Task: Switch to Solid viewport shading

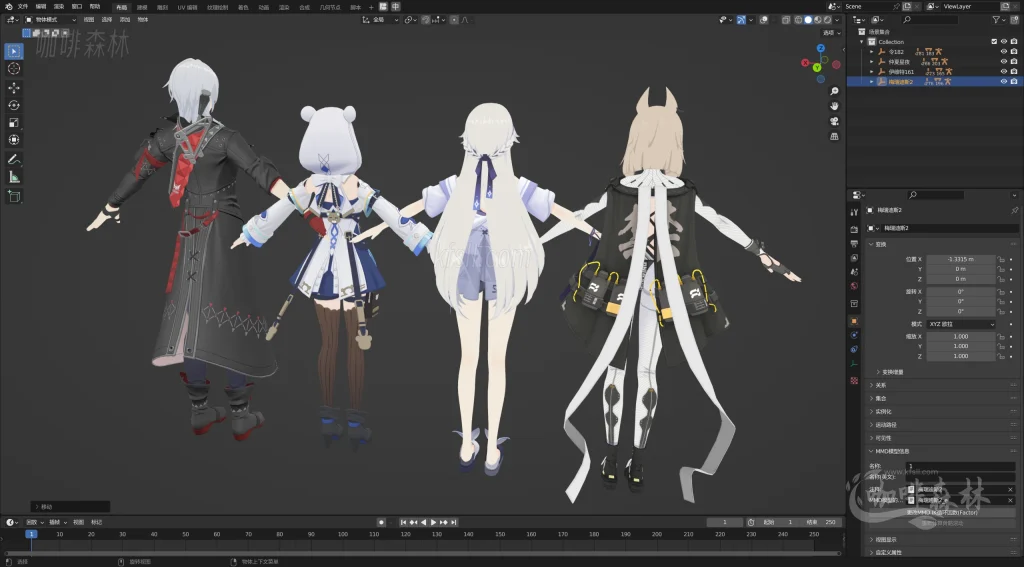Action: pos(808,20)
